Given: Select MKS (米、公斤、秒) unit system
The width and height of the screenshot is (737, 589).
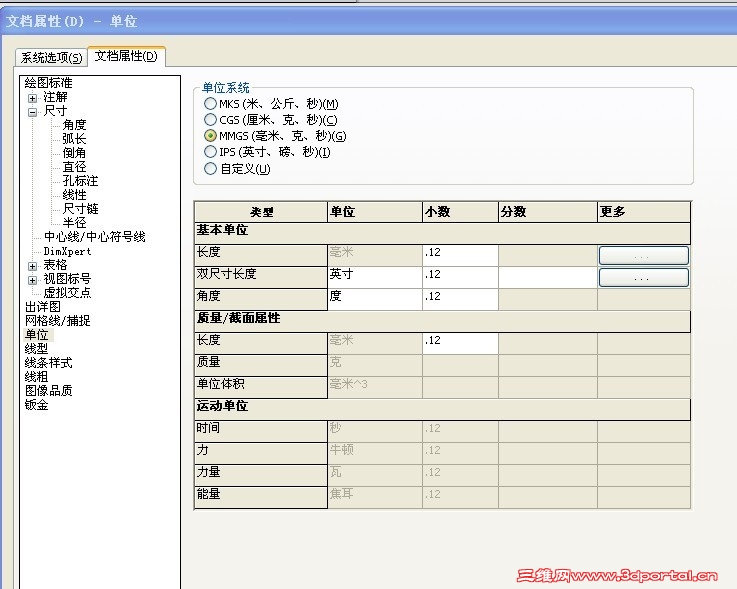Looking at the screenshot, I should point(211,103).
